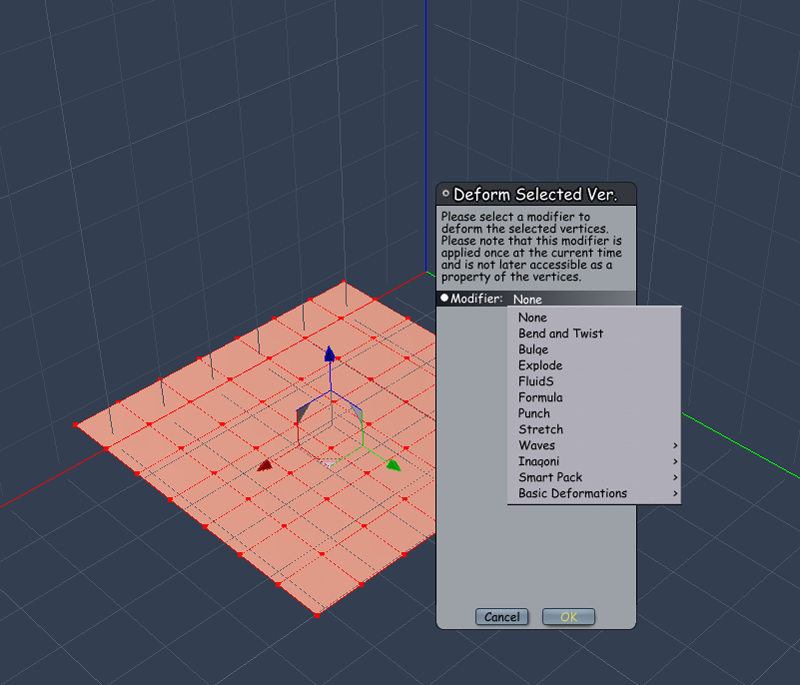Choose the Bulge modifier

click(x=594, y=349)
